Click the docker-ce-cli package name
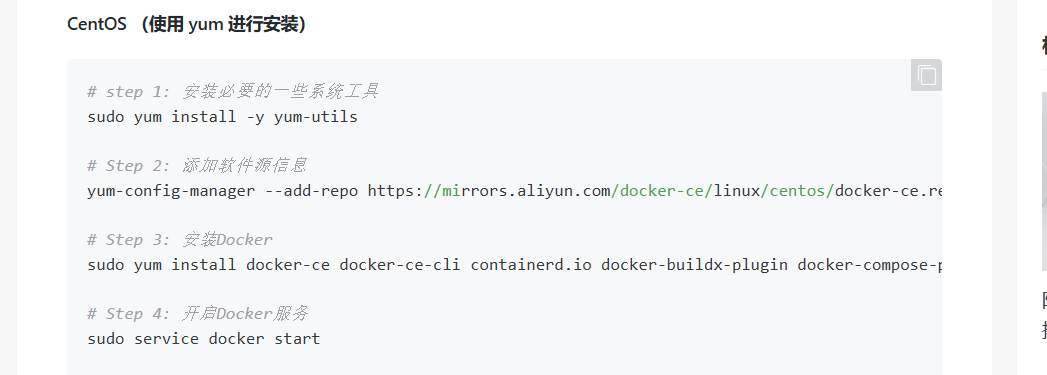1047x375 pixels. tap(399, 265)
